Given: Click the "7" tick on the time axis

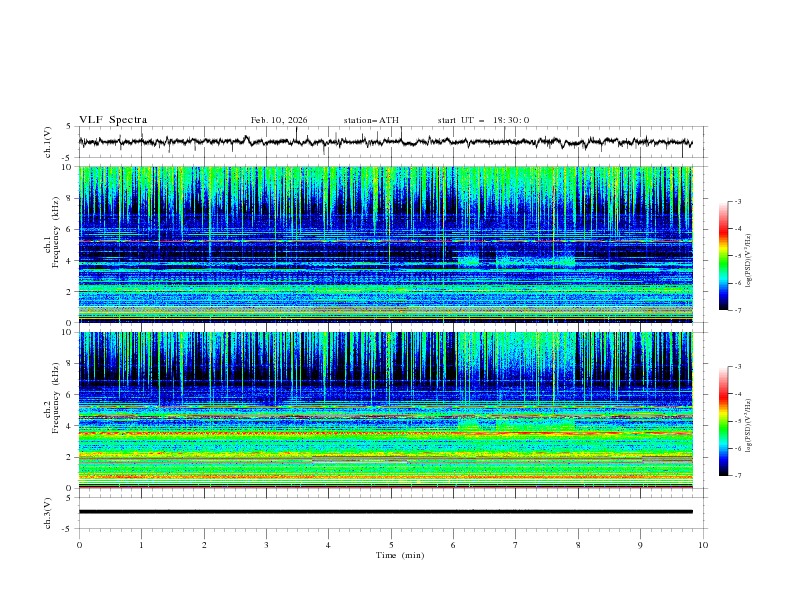Looking at the screenshot, I should click(516, 545).
